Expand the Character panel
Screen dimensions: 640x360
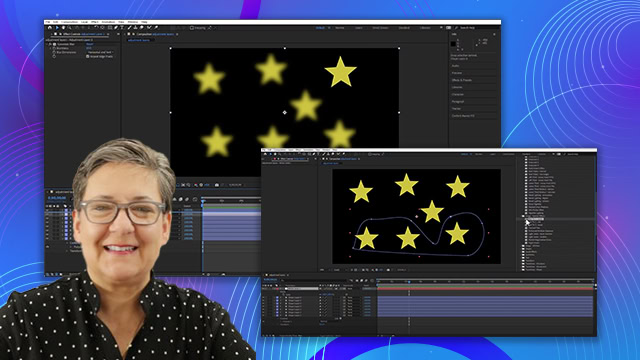click(458, 94)
